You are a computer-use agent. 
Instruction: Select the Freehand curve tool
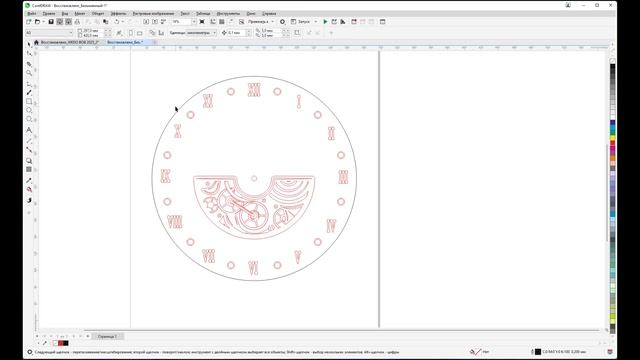pos(29,84)
